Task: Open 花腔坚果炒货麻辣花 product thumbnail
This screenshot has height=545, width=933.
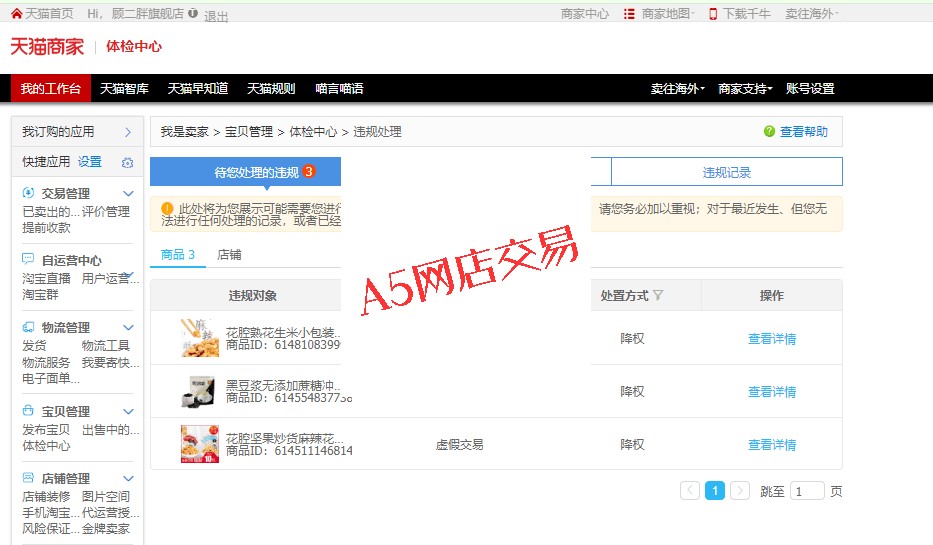Action: click(200, 444)
